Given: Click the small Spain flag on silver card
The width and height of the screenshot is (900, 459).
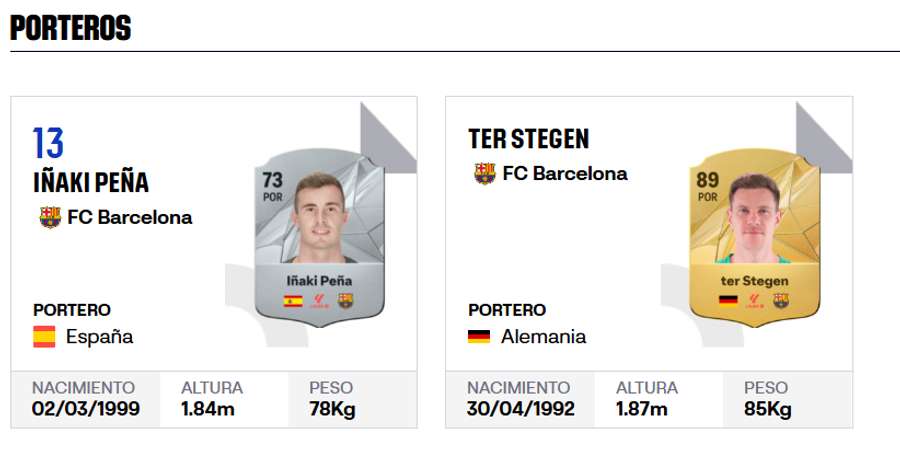Looking at the screenshot, I should [293, 301].
